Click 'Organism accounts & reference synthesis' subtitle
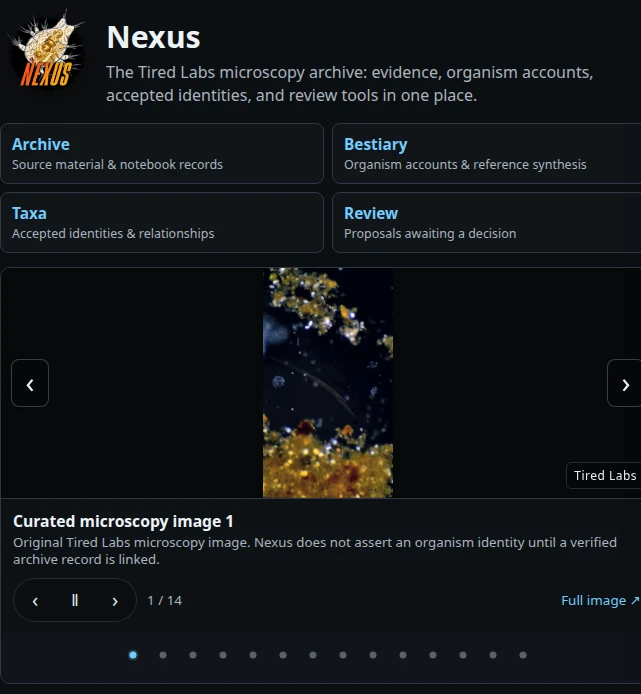The width and height of the screenshot is (641, 694). 465,165
